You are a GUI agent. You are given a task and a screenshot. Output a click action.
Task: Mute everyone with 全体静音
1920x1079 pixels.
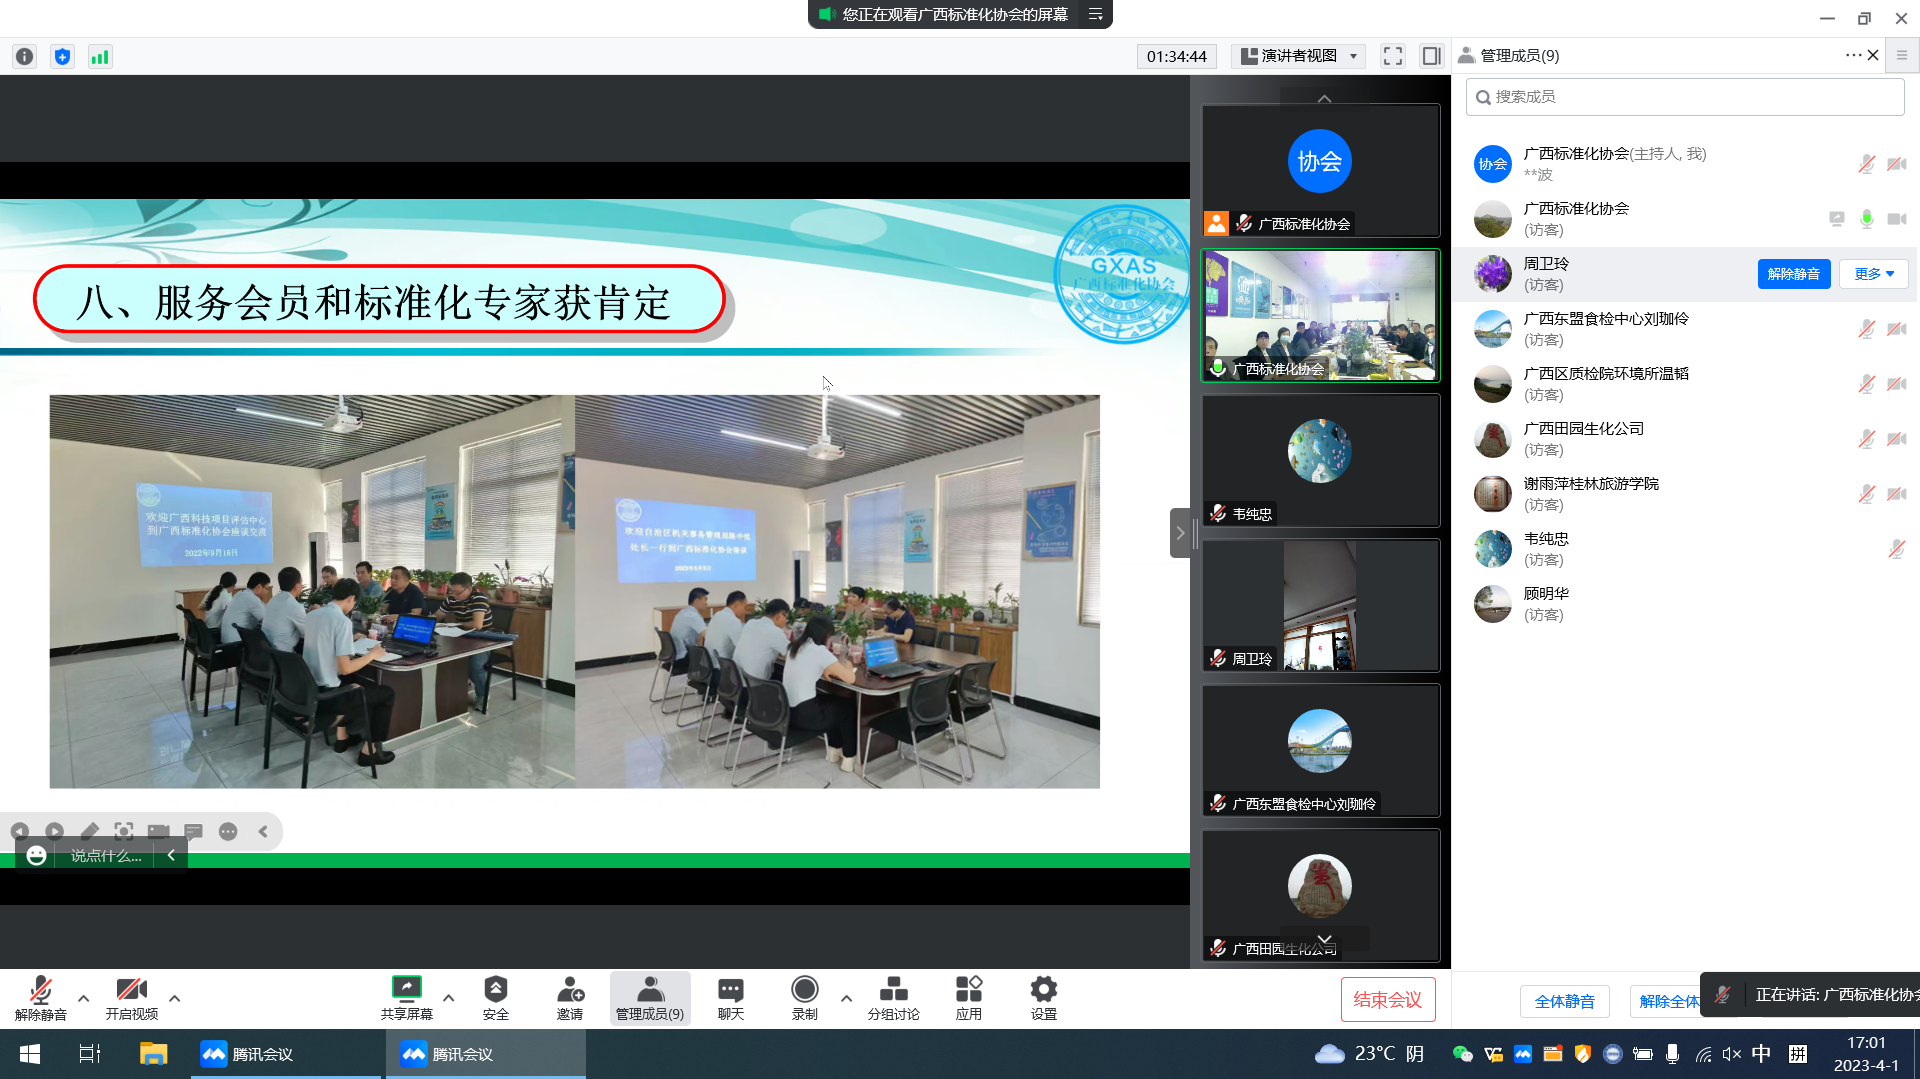(x=1565, y=1001)
